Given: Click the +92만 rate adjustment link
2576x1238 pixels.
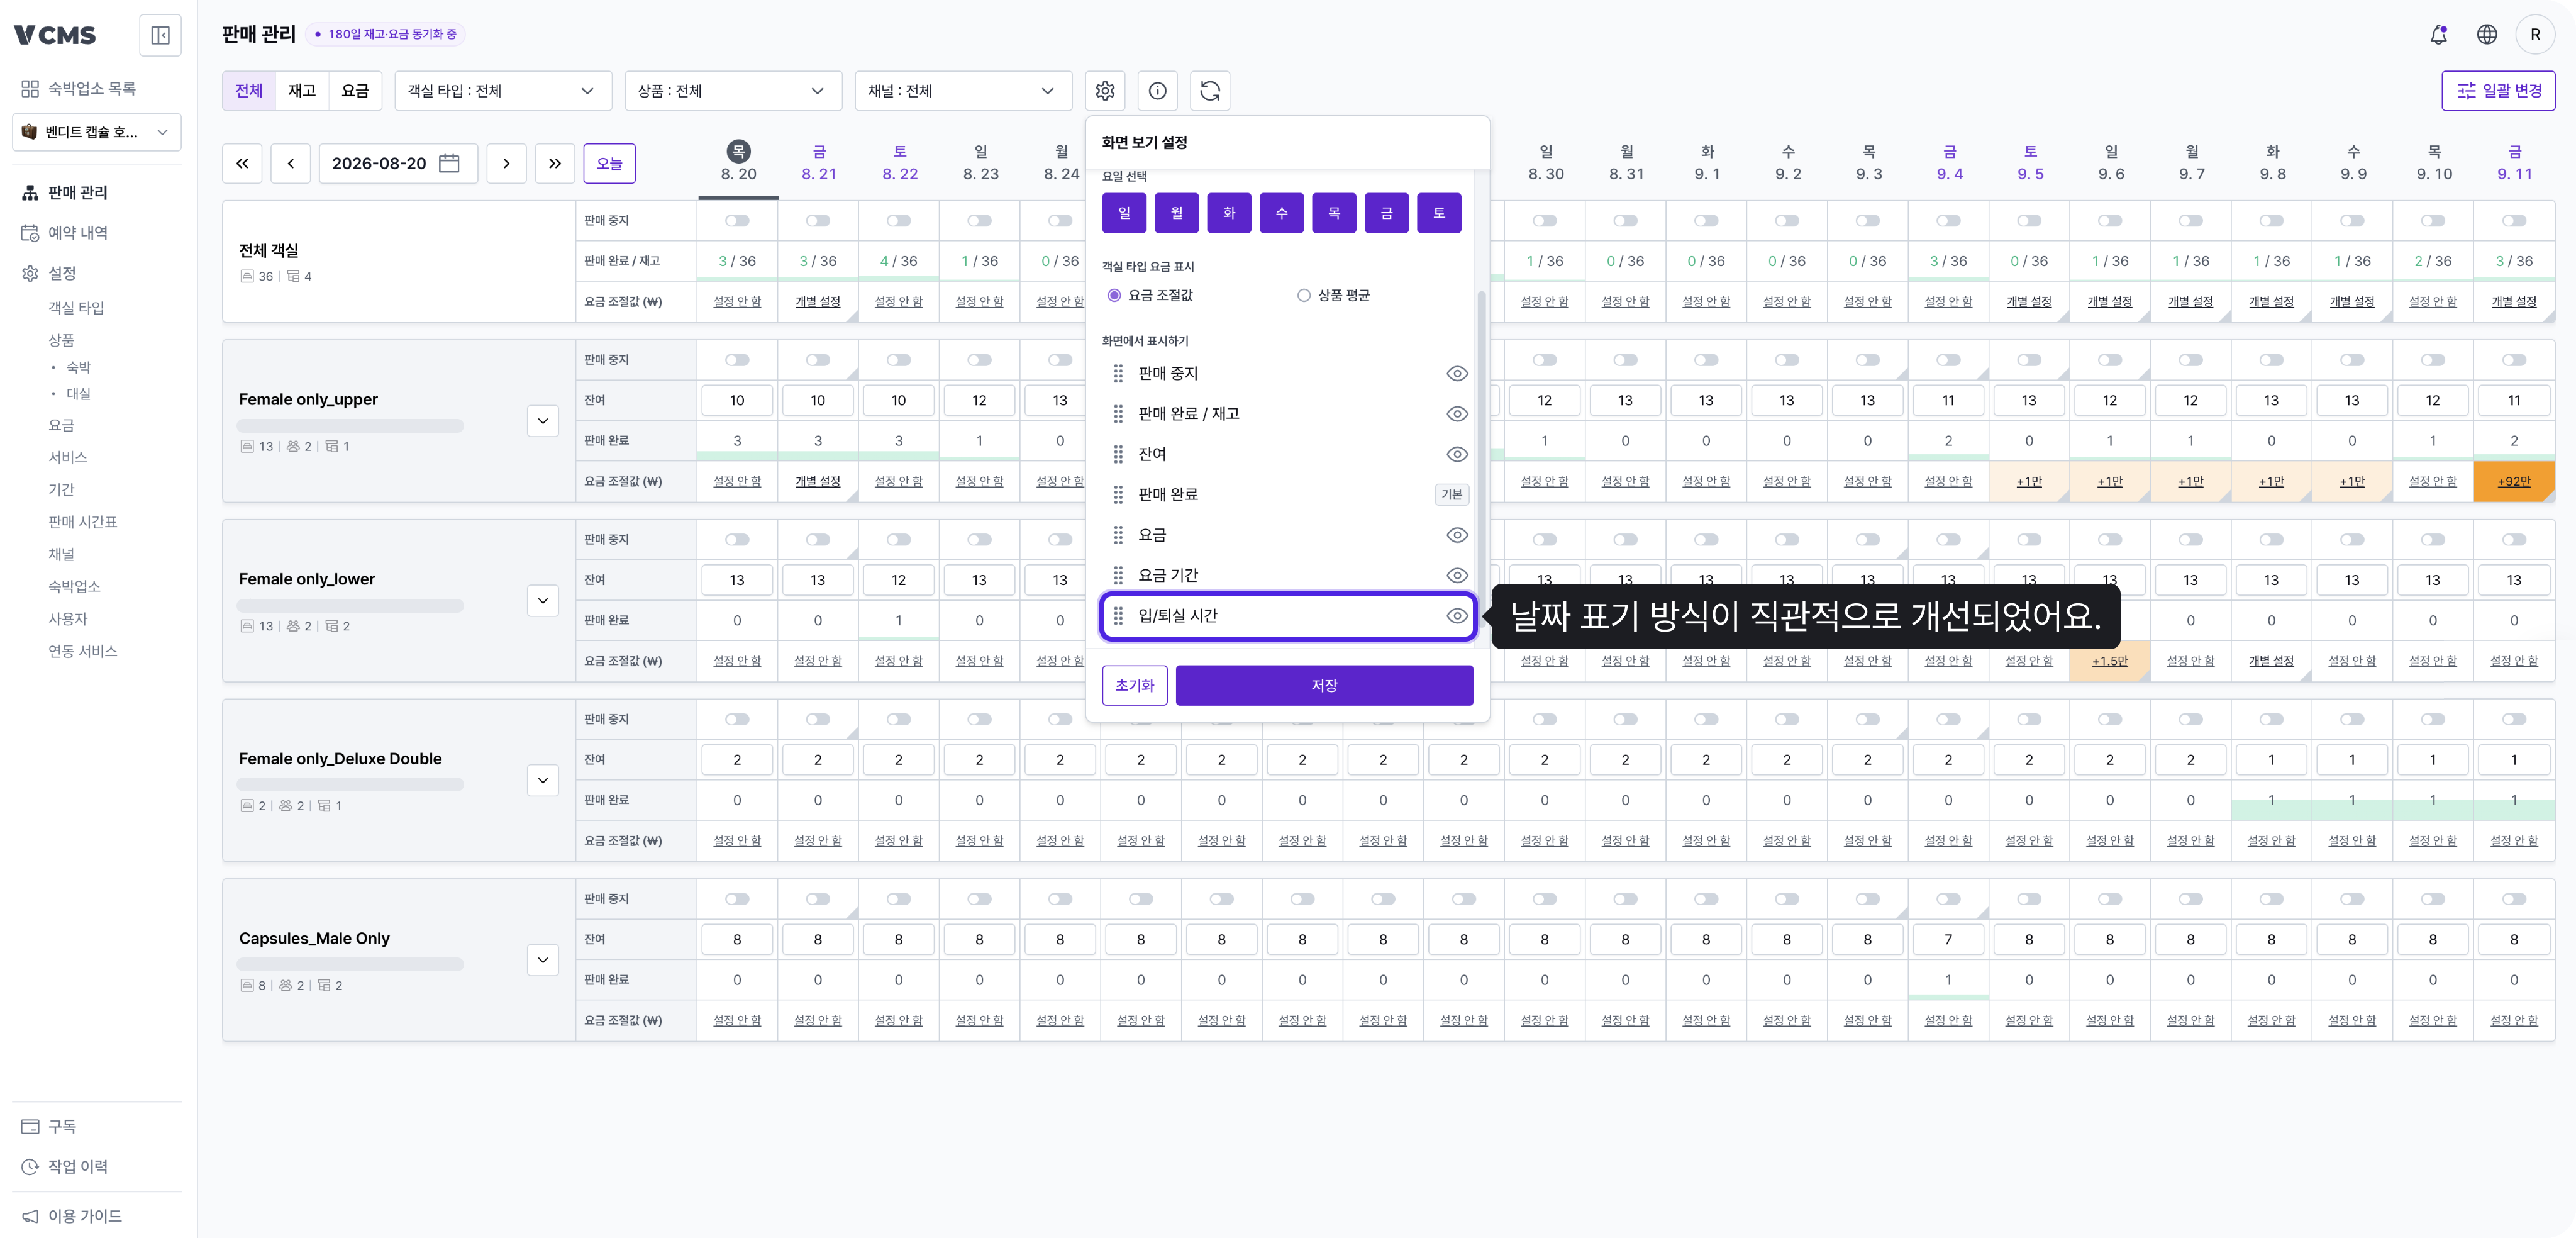Looking at the screenshot, I should coord(2514,481).
